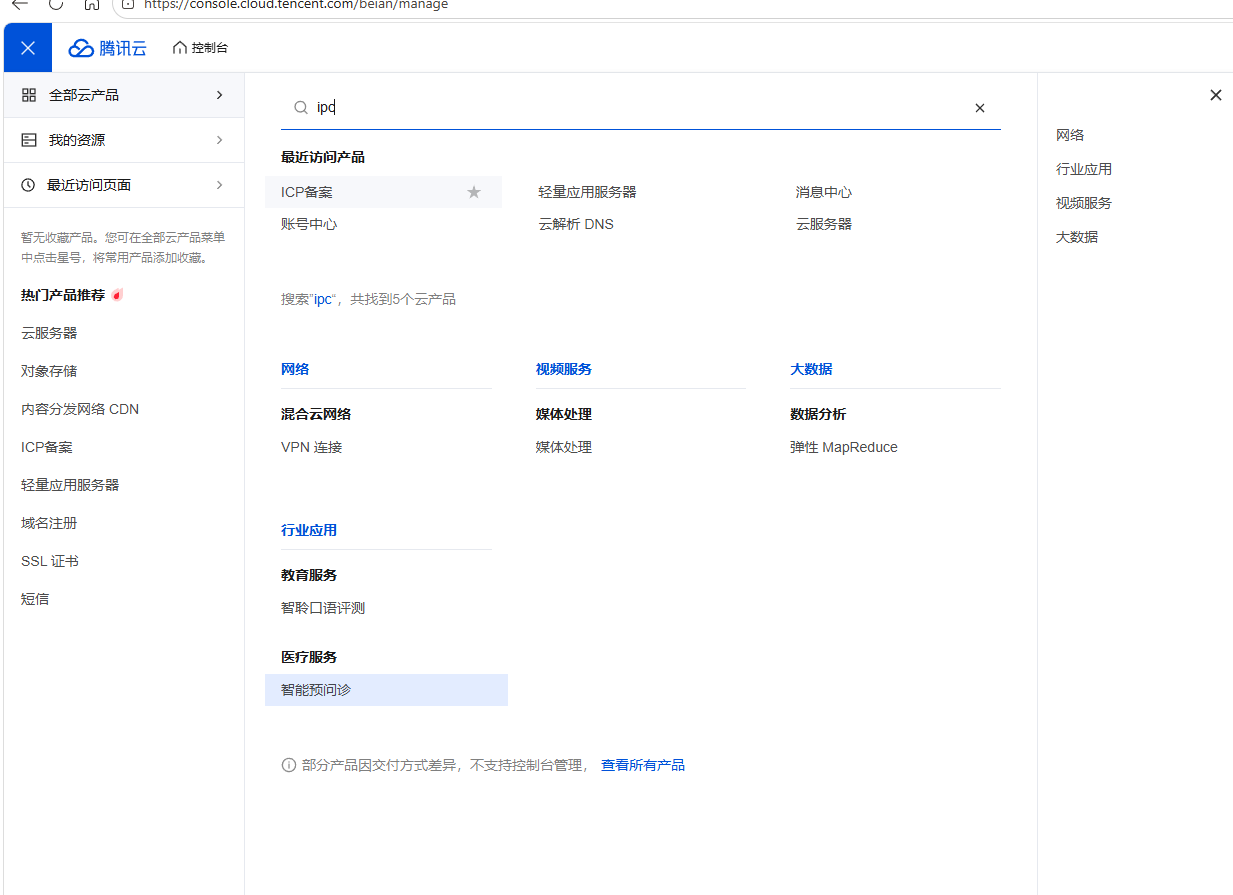Open 短信 in hot products
Image resolution: width=1233 pixels, height=895 pixels.
[x=35, y=599]
